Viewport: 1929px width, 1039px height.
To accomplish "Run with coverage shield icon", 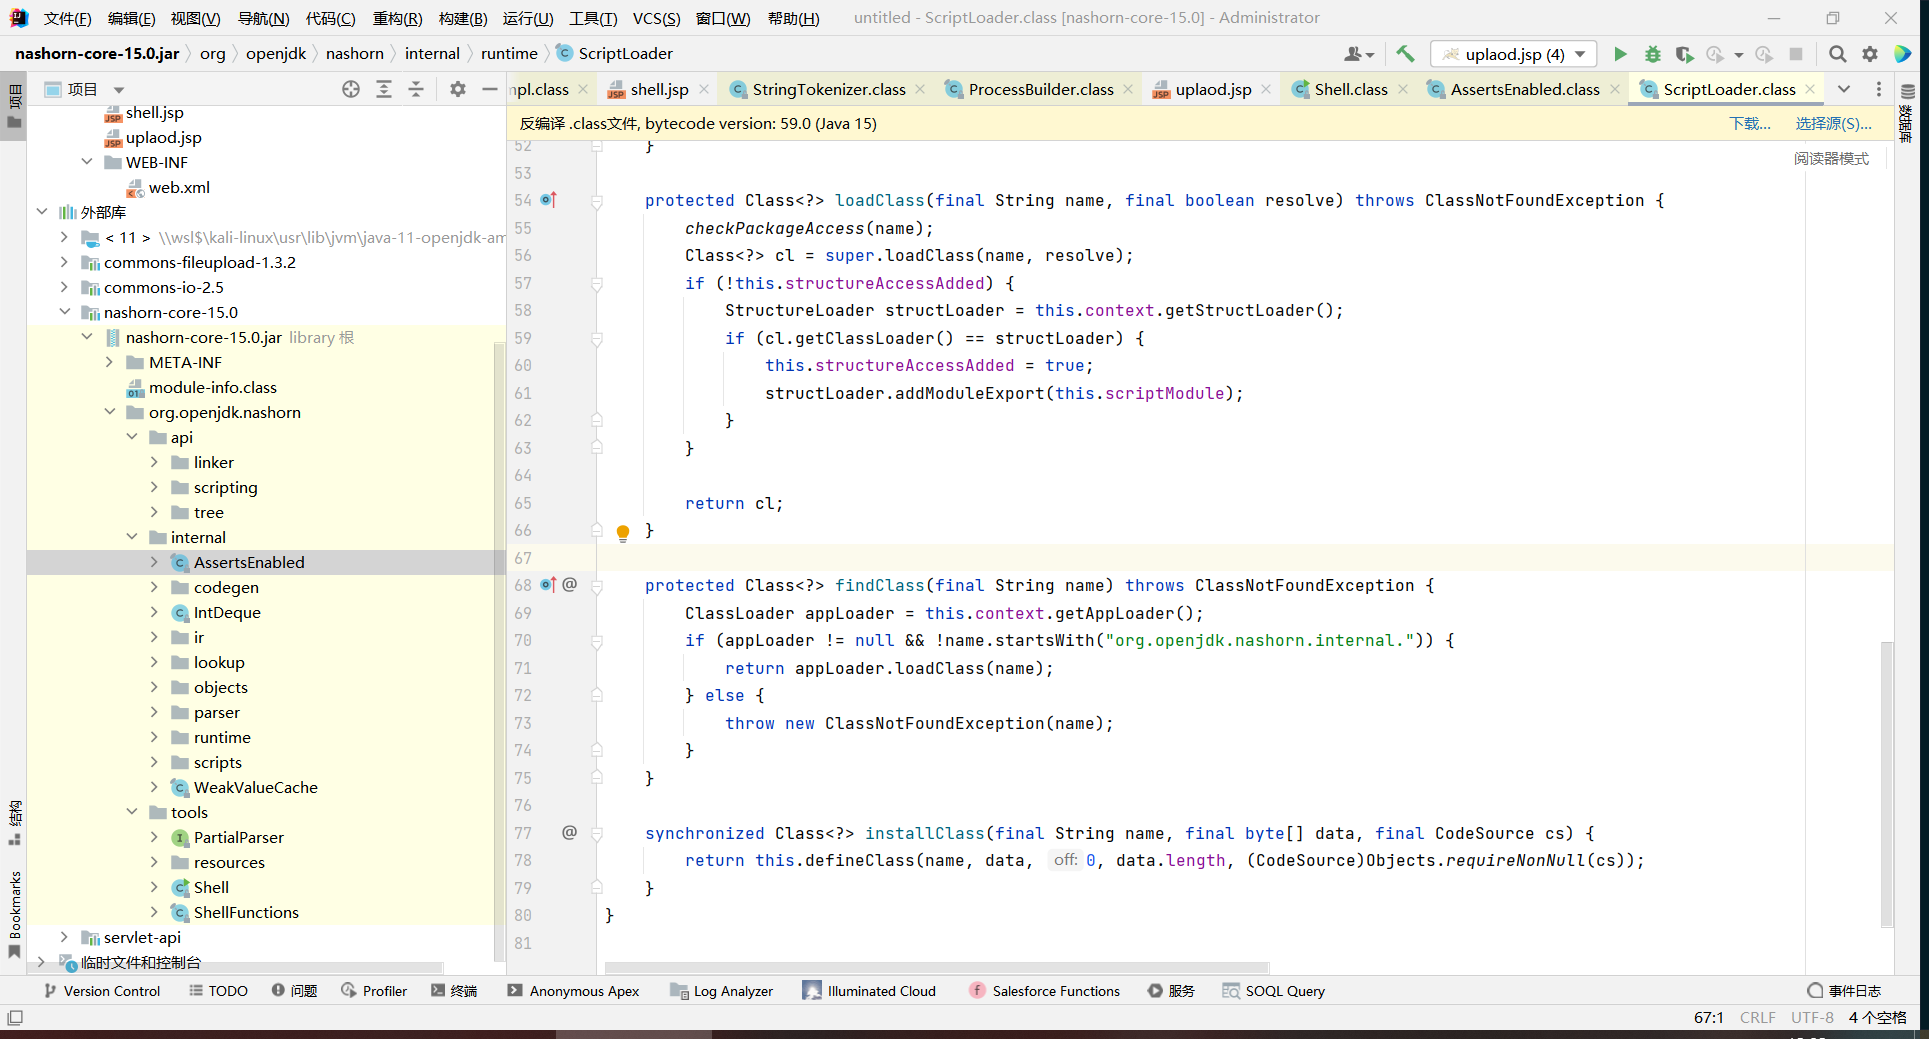I will point(1684,54).
